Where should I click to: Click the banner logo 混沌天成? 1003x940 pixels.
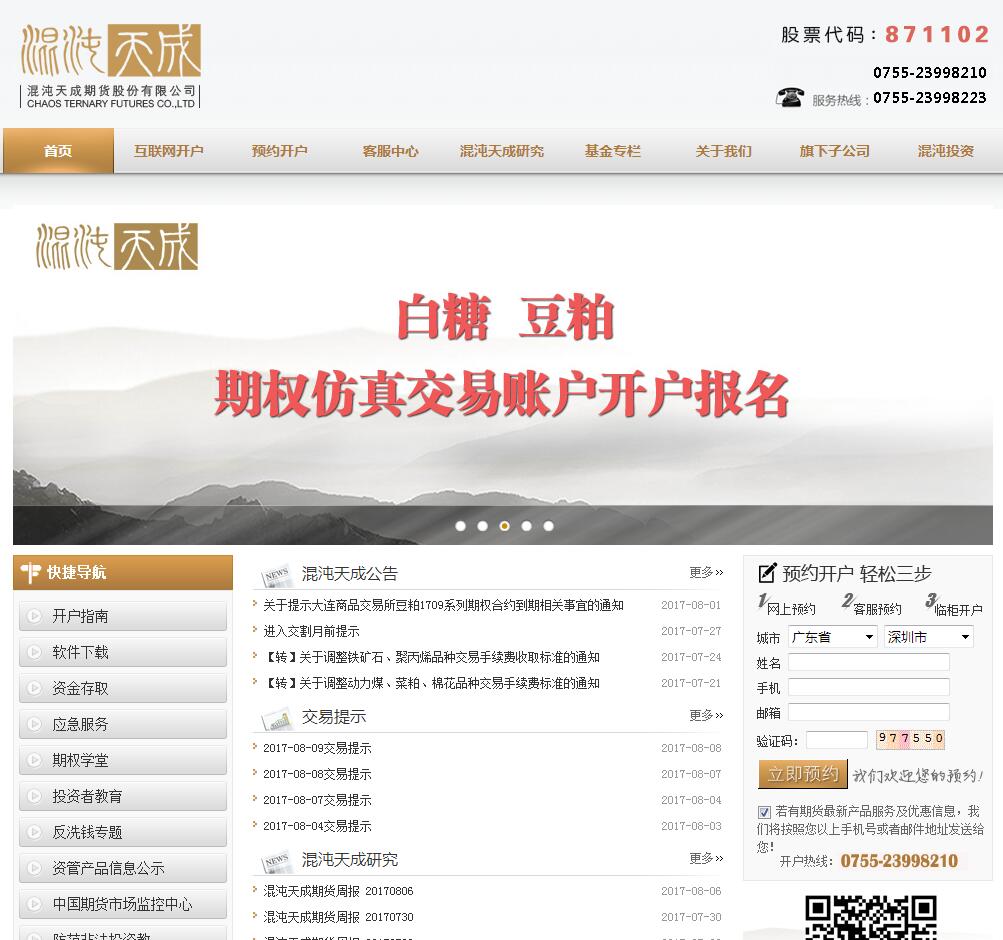tap(117, 246)
